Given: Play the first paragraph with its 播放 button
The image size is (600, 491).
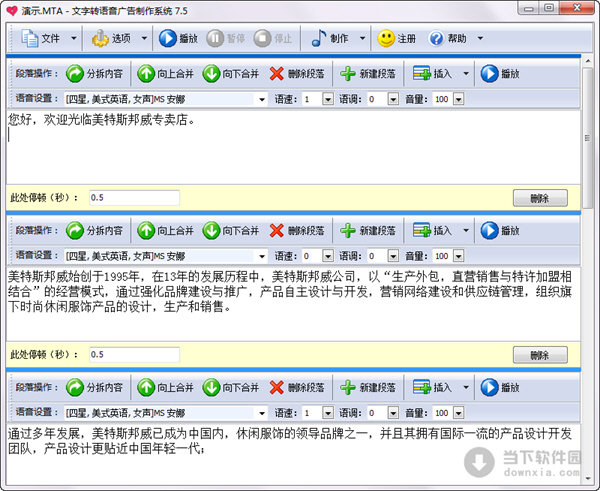Looking at the screenshot, I should click(x=500, y=73).
